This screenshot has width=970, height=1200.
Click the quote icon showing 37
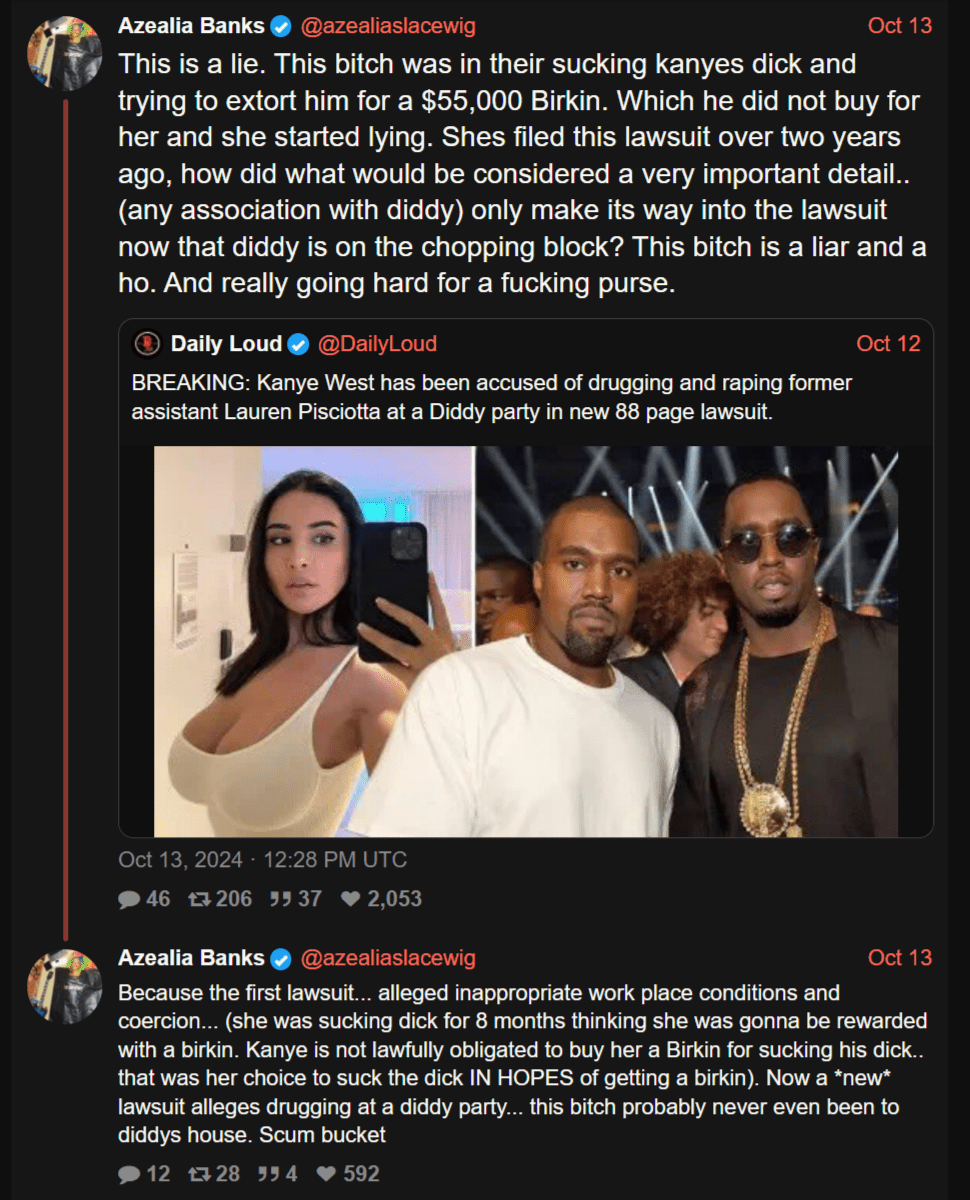click(281, 899)
